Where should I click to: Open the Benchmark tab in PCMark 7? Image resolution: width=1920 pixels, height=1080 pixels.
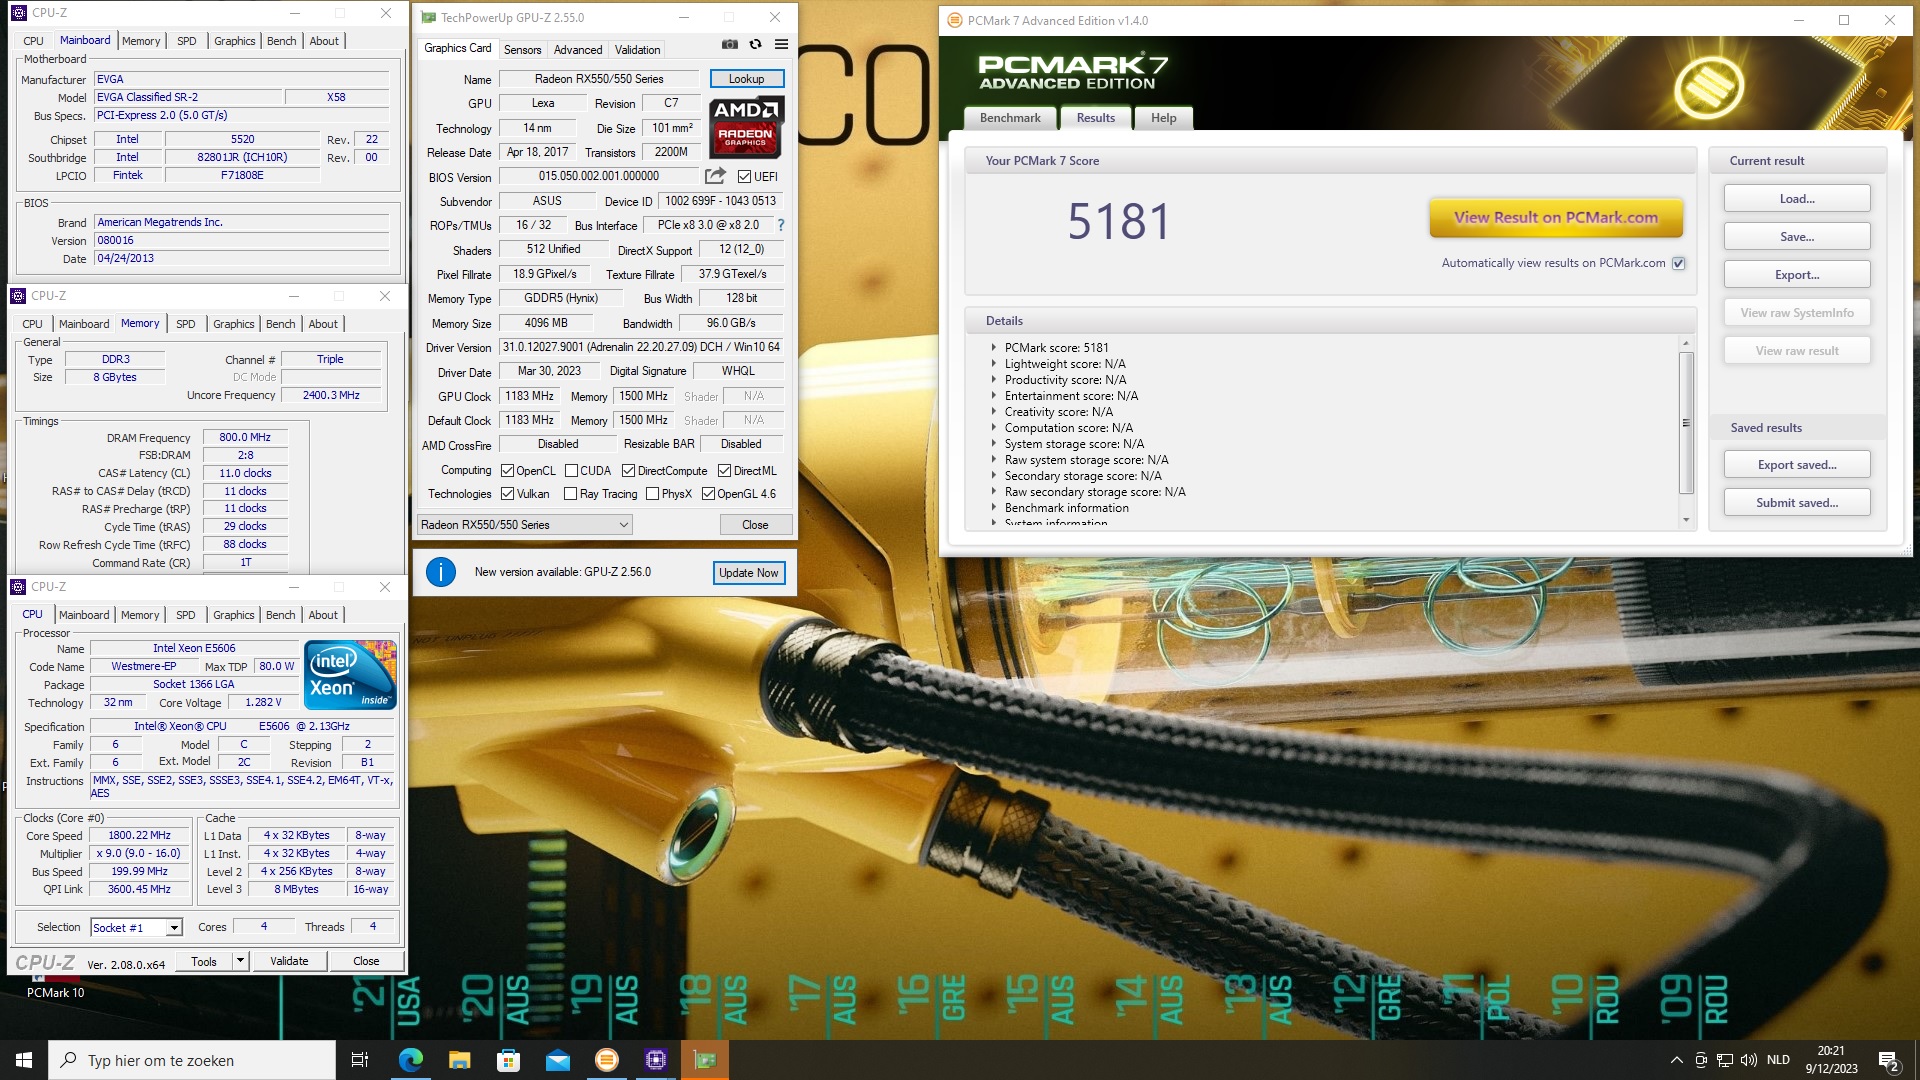pyautogui.click(x=1010, y=118)
